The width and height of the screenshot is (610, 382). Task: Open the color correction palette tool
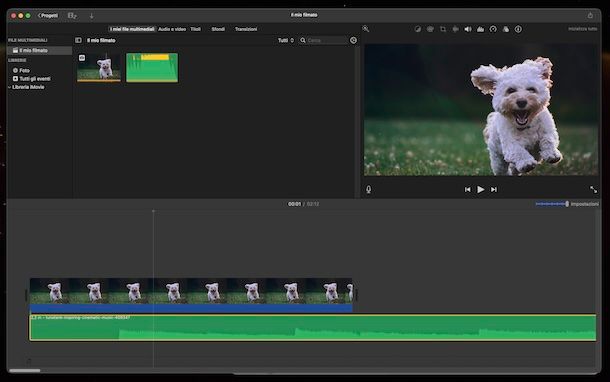coord(430,29)
